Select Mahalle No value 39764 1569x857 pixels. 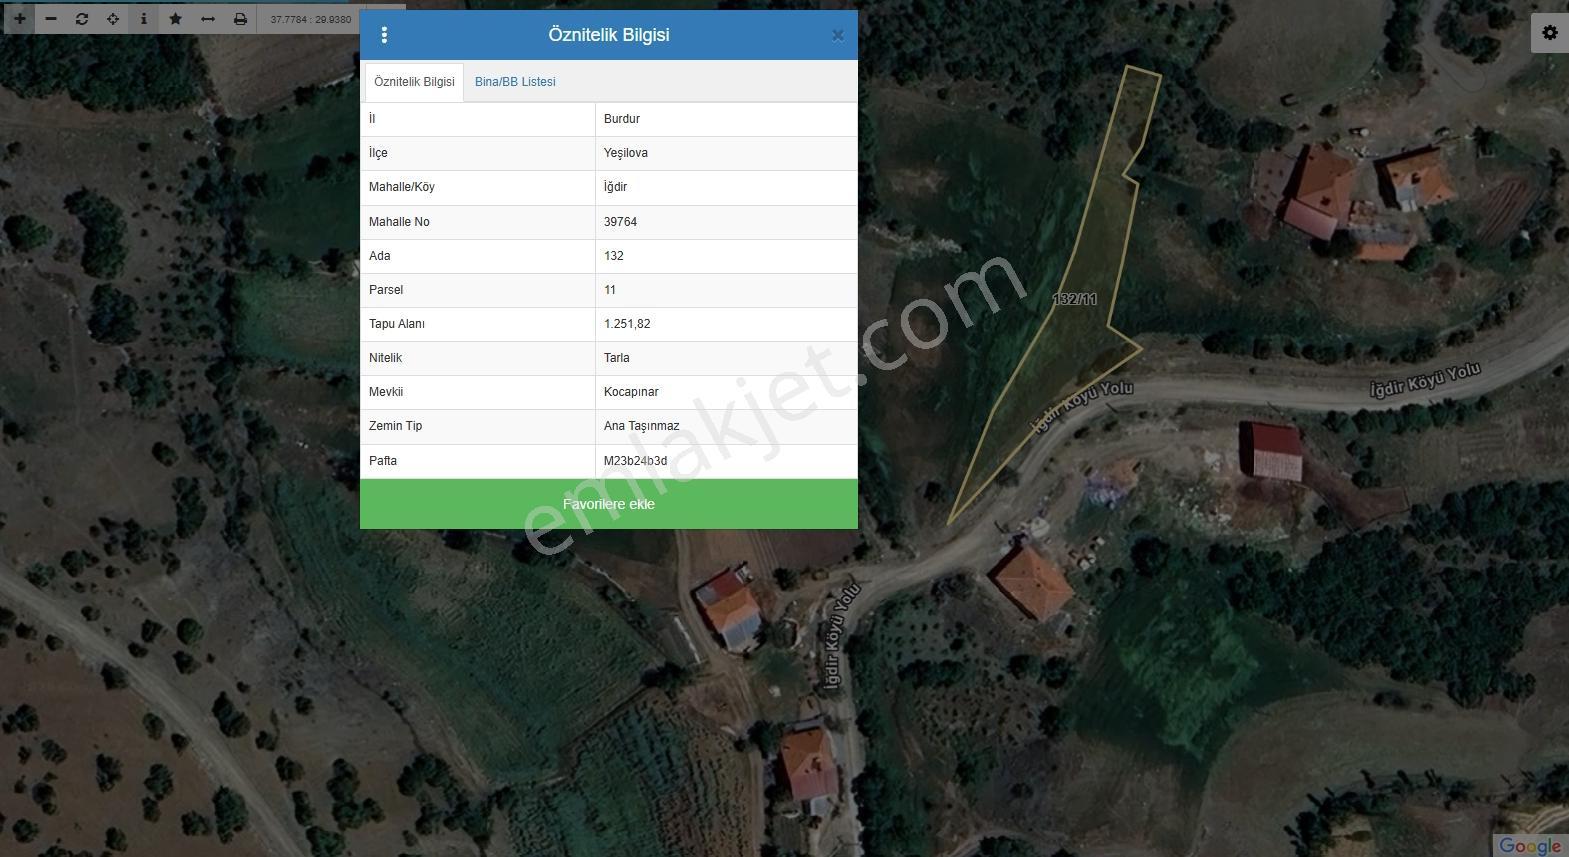(620, 222)
